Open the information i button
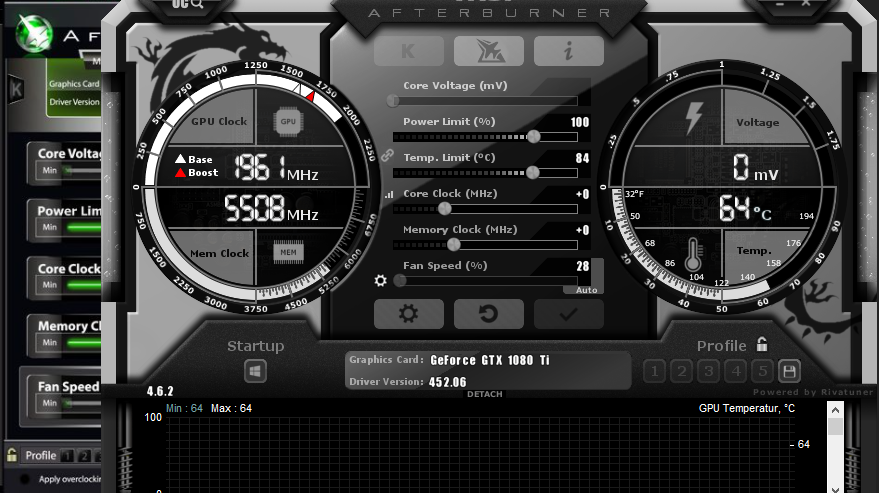 [568, 51]
